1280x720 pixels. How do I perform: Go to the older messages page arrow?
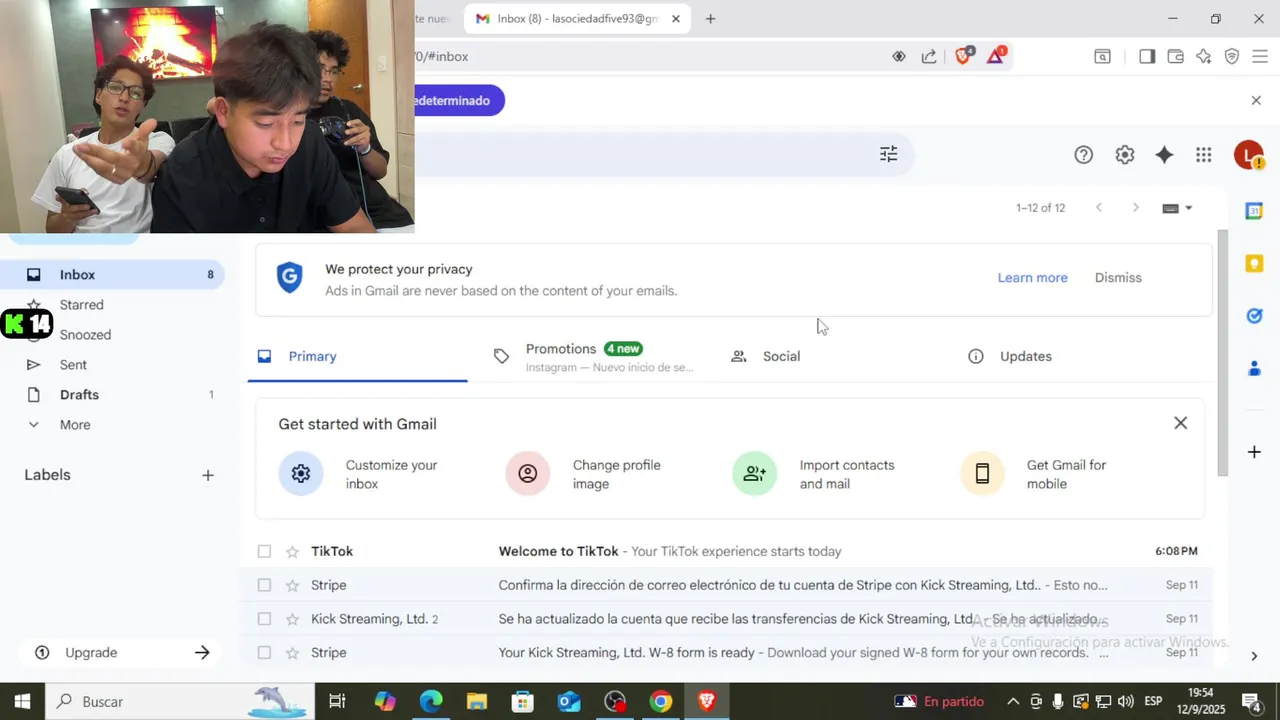[1135, 208]
